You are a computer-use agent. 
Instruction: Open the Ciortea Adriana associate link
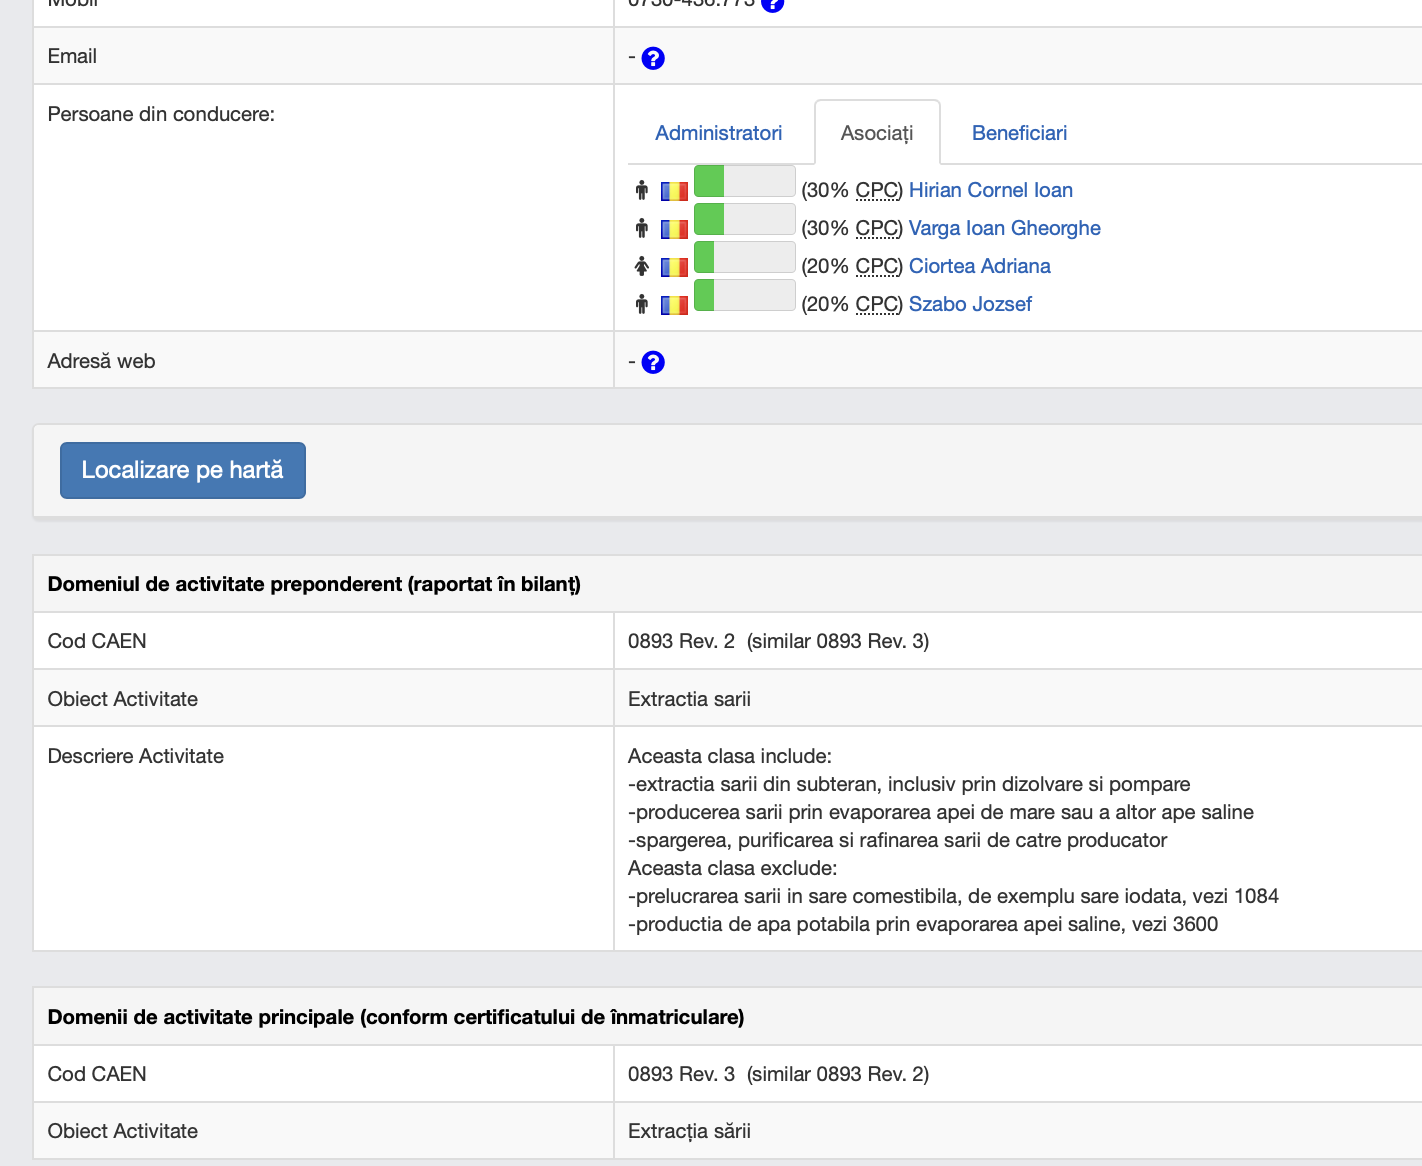point(979,266)
